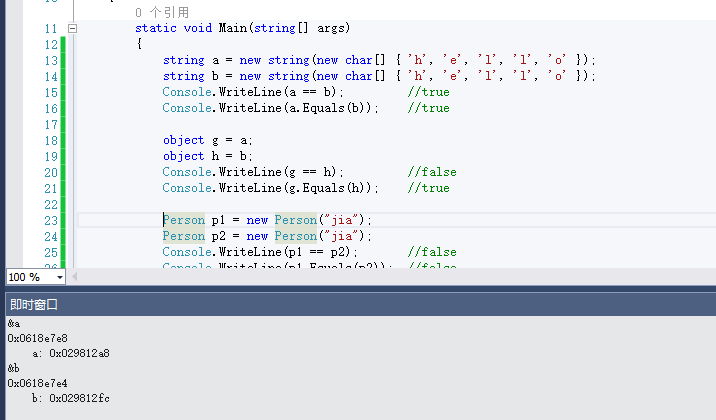Click address 0x0618e7e8 in immediate window
Screen dimensions: 716x420
(x=37, y=339)
